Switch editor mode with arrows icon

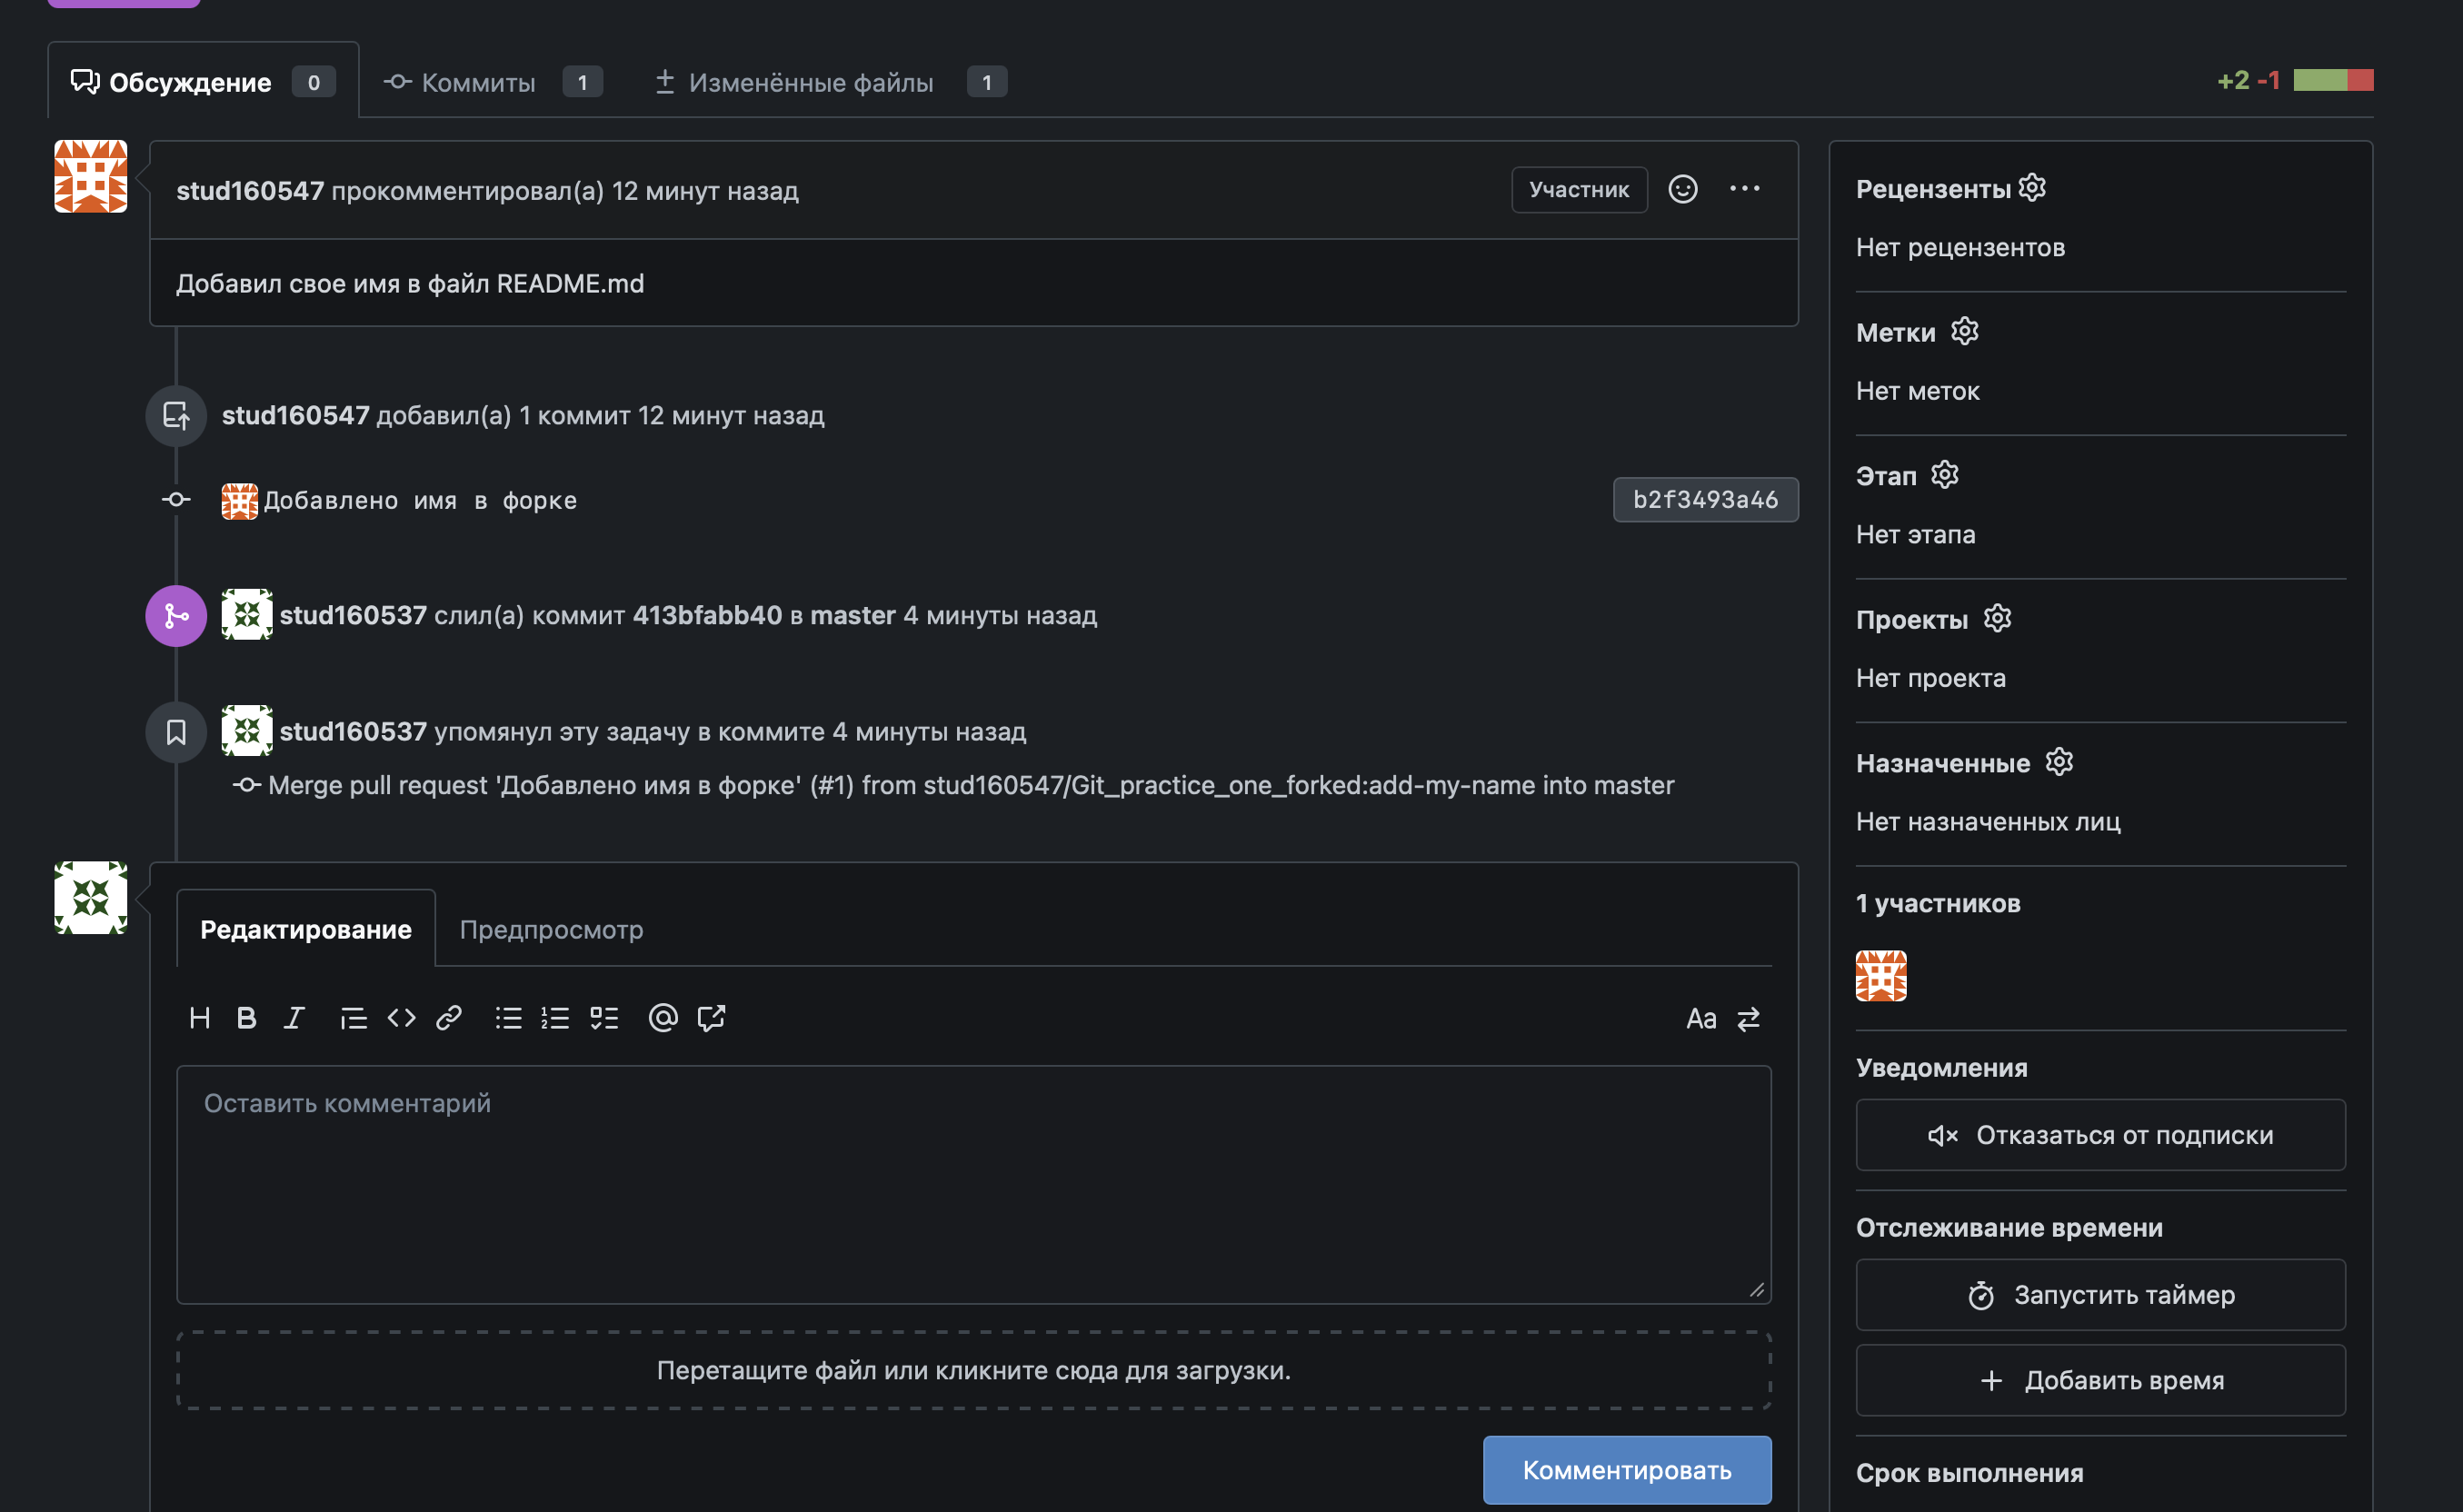click(1747, 1019)
